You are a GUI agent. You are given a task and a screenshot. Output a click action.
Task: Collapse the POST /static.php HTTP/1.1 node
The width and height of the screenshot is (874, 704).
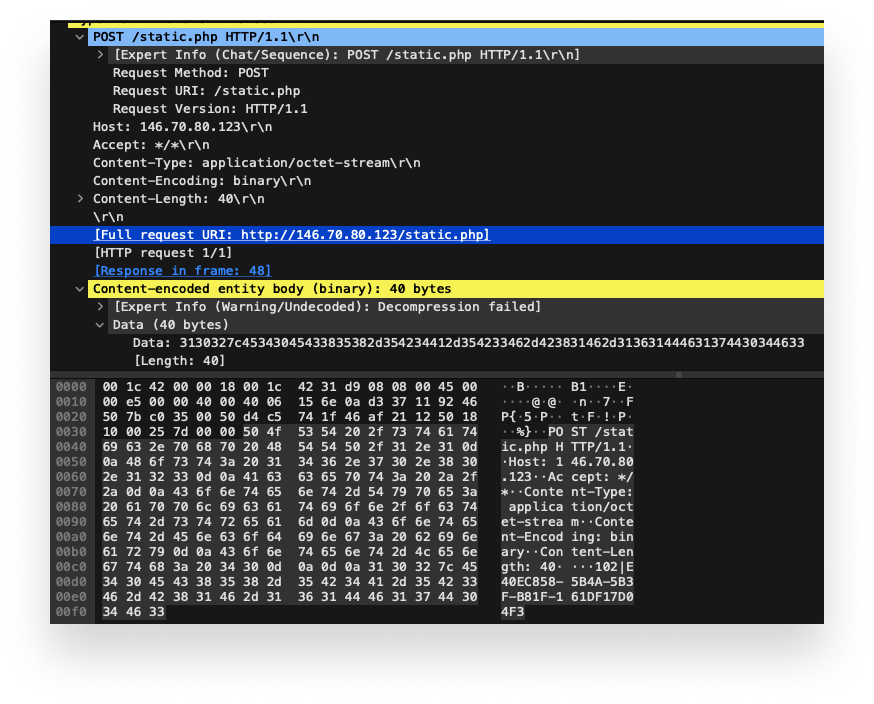(79, 36)
